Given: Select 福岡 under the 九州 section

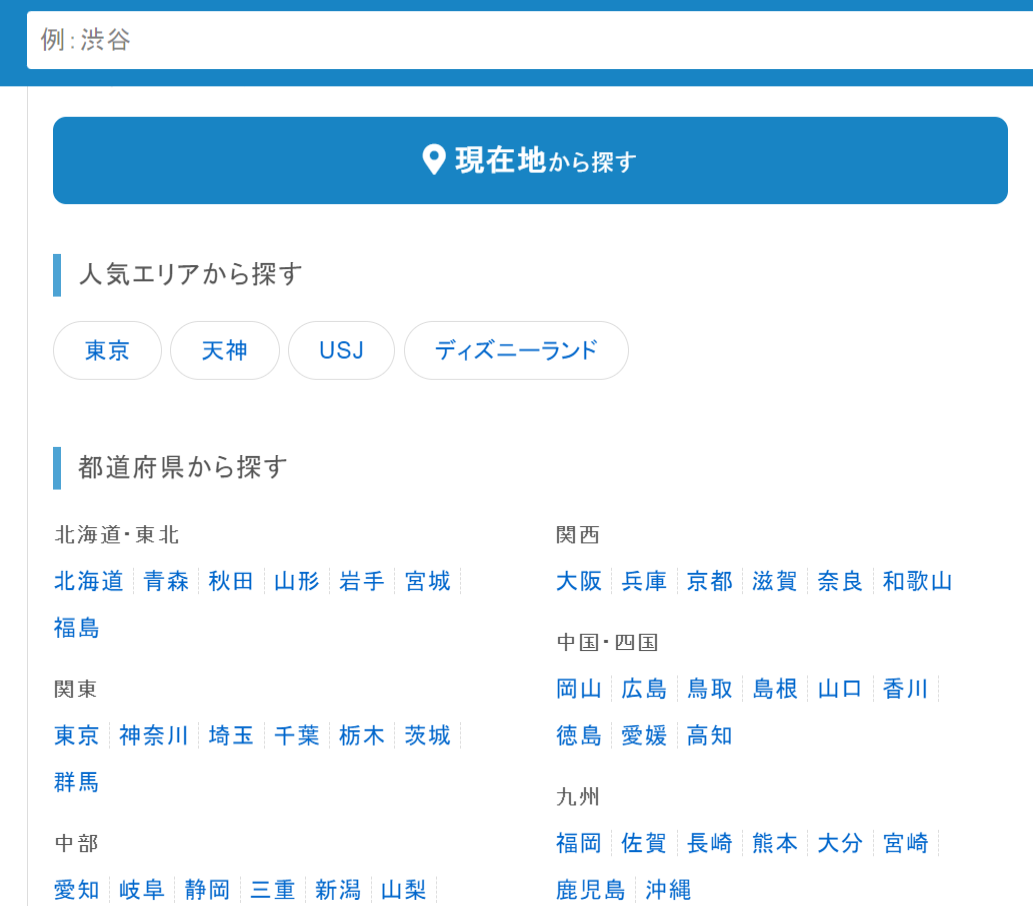Looking at the screenshot, I should coord(579,843).
